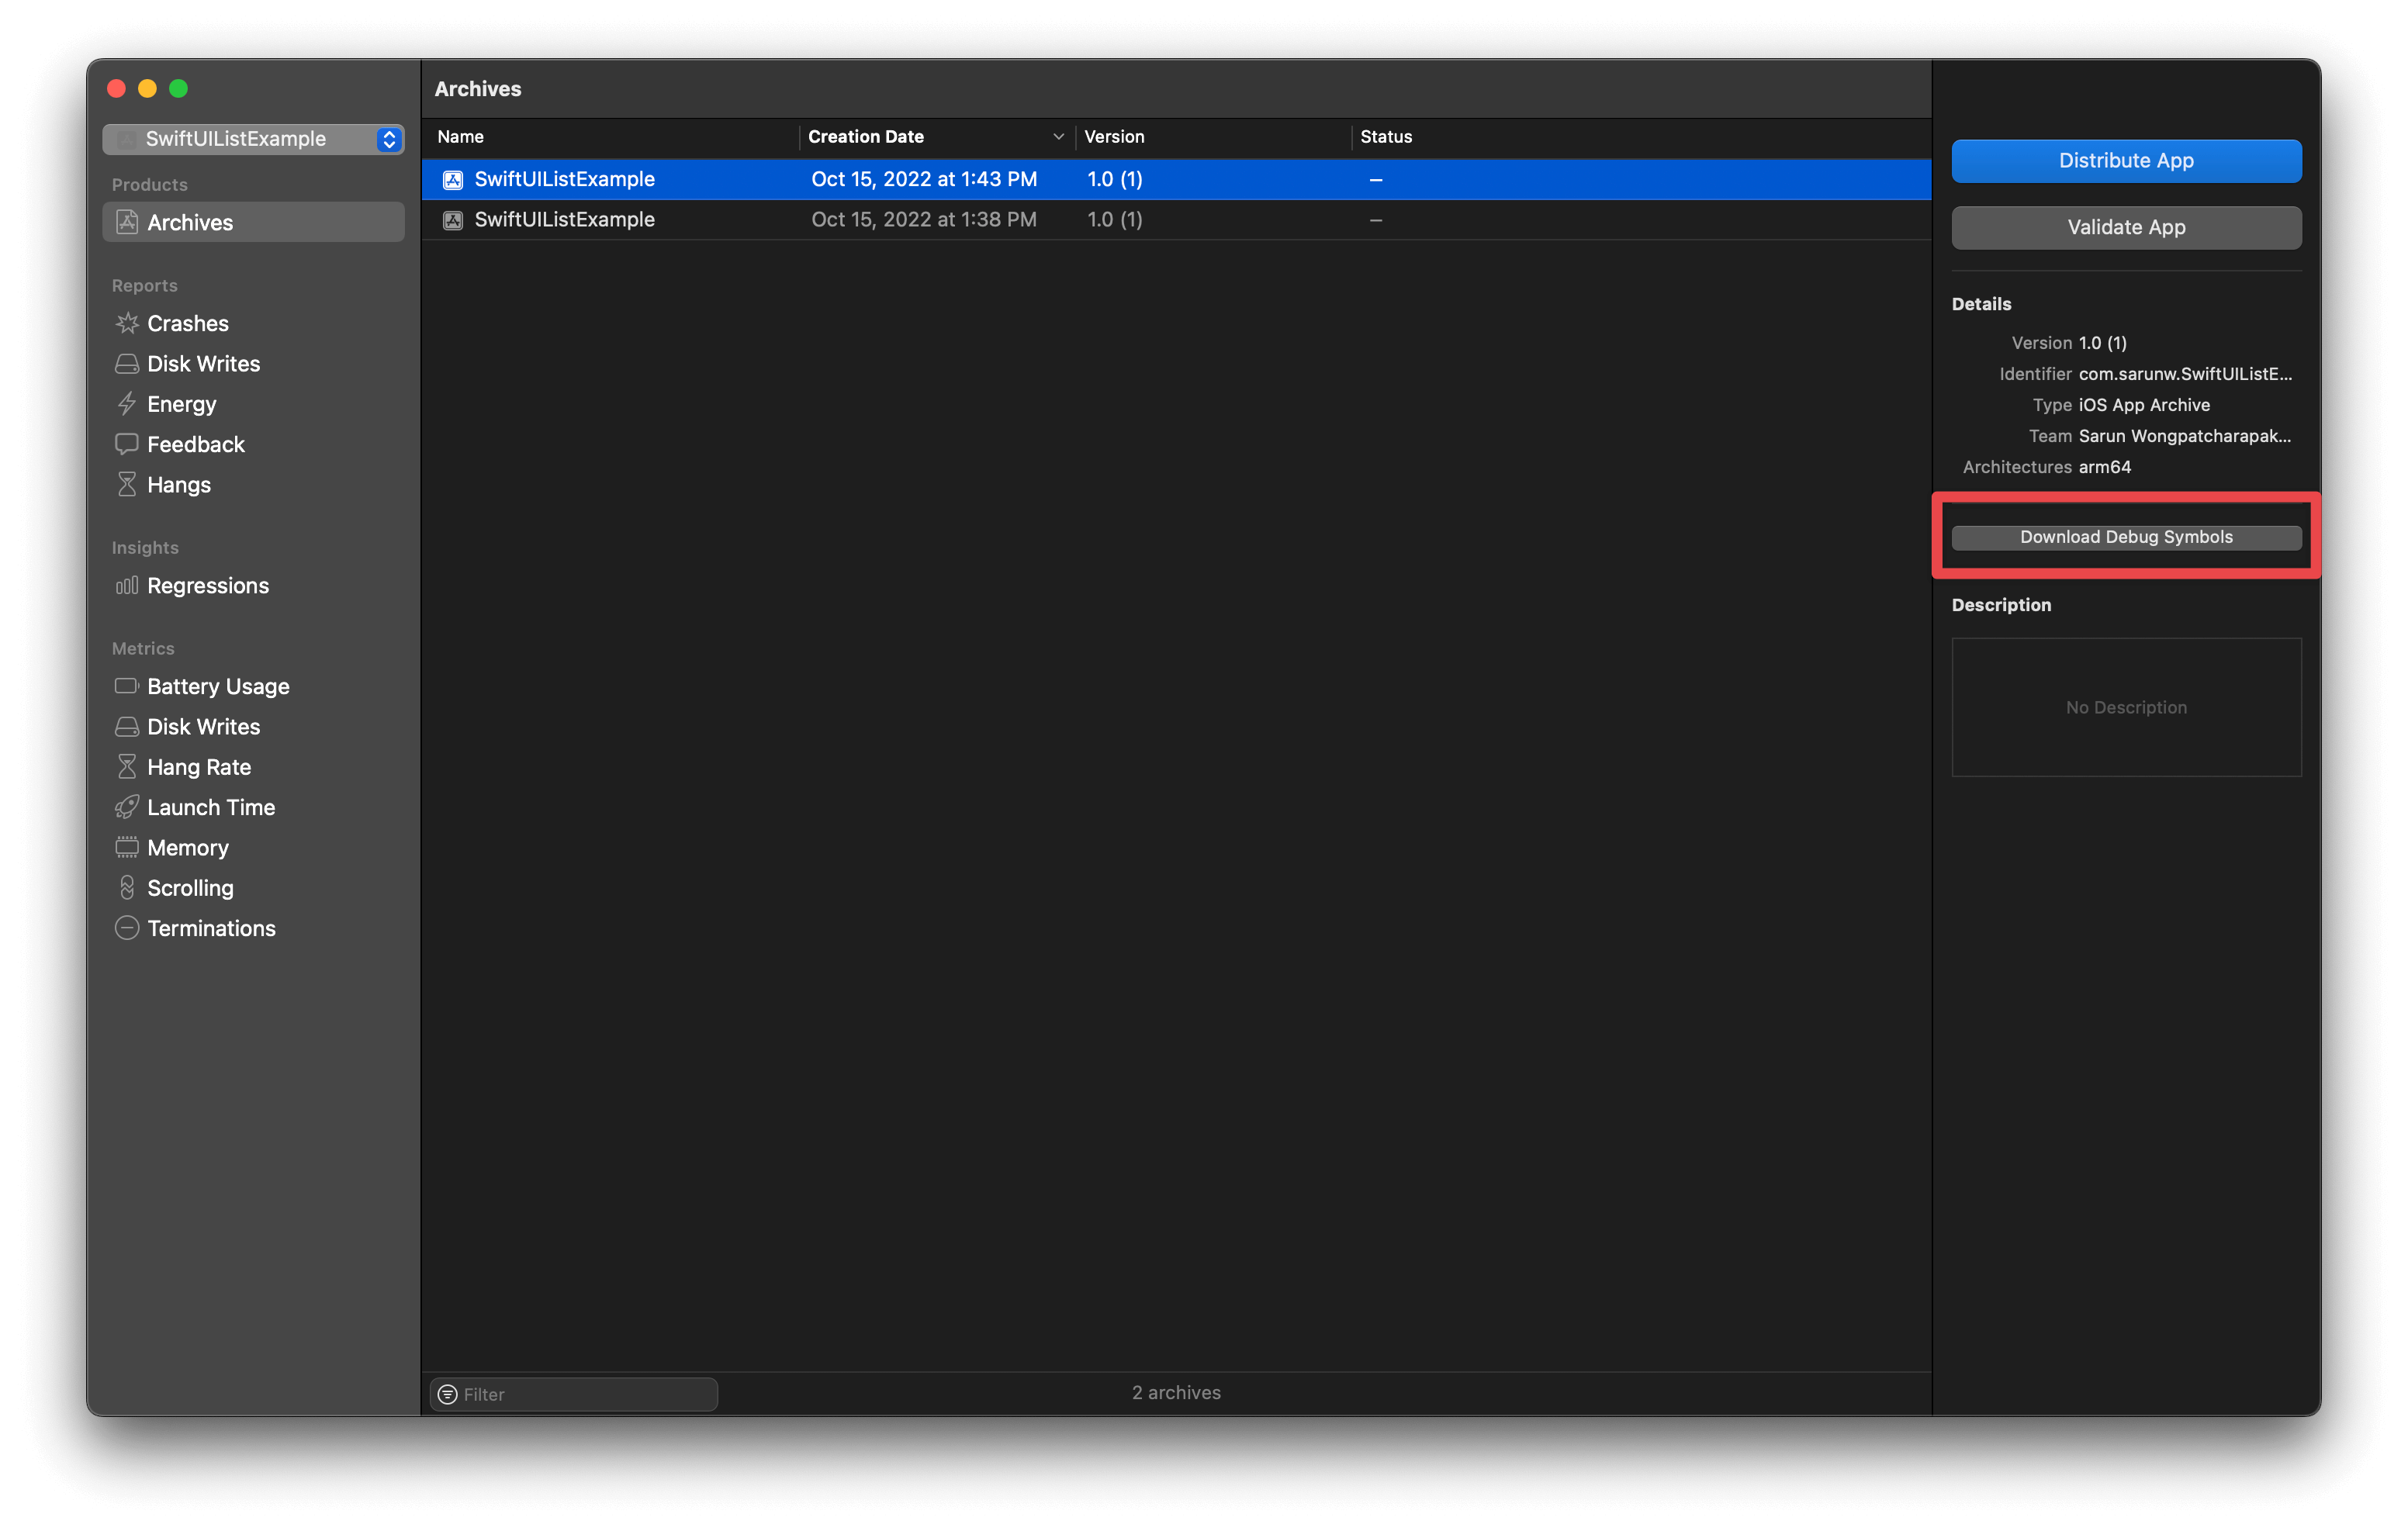Click the Feedback speech bubble icon
Screen dimensions: 2408x1531
click(x=127, y=444)
